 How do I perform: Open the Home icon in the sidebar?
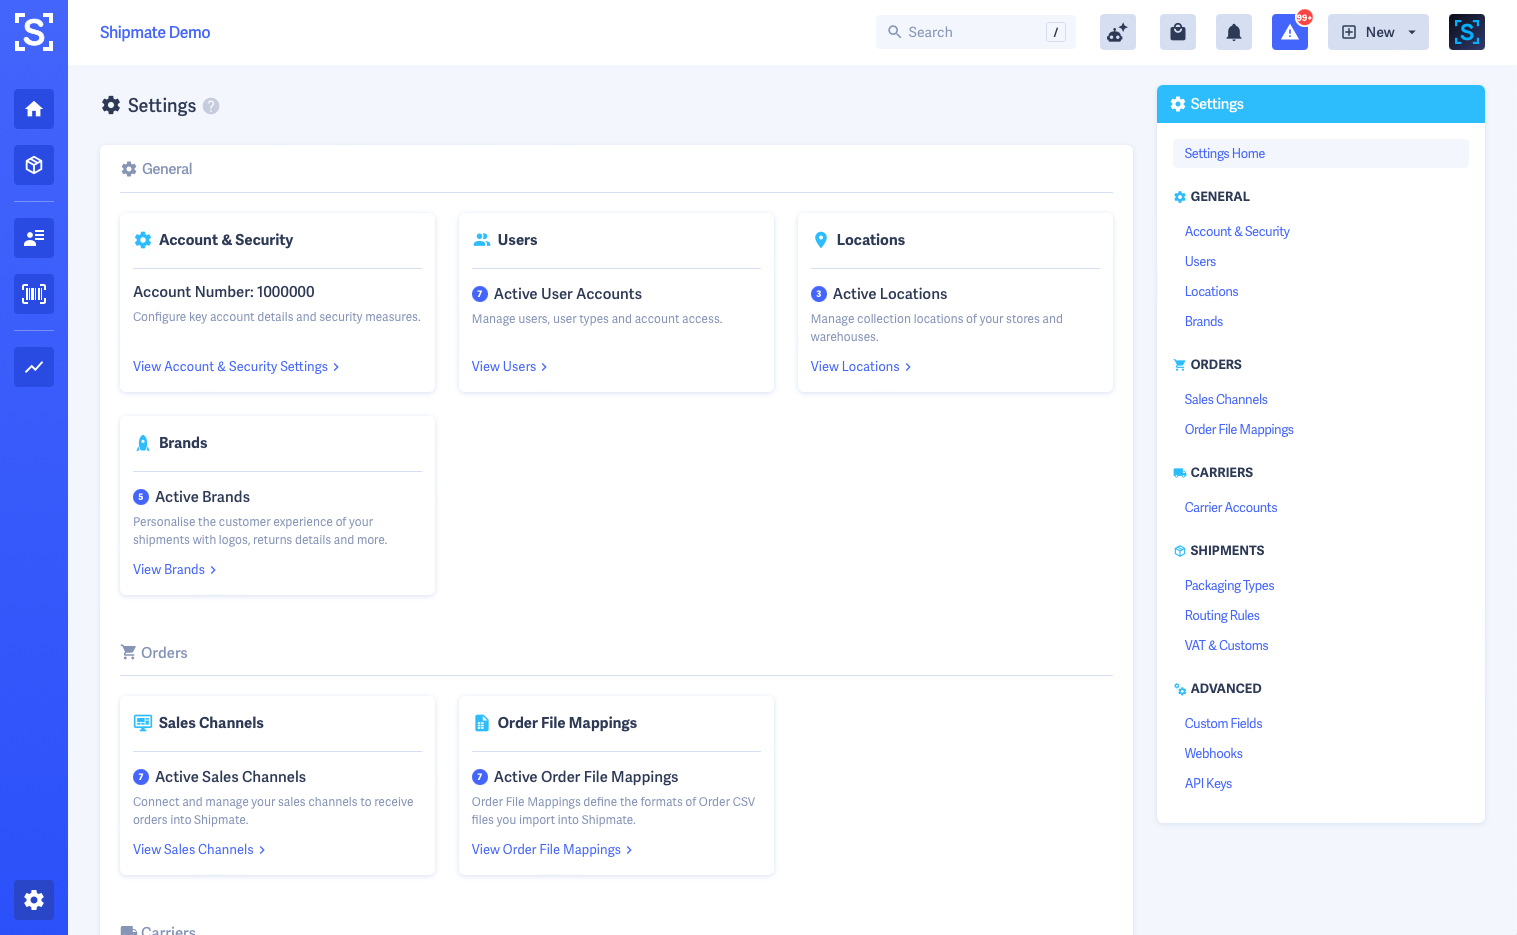34,109
